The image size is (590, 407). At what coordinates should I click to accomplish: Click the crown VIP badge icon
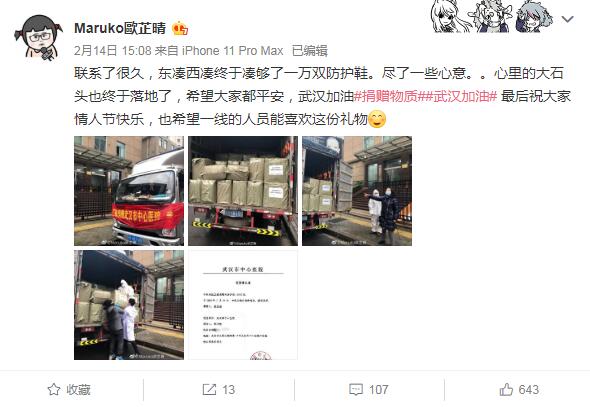180,29
